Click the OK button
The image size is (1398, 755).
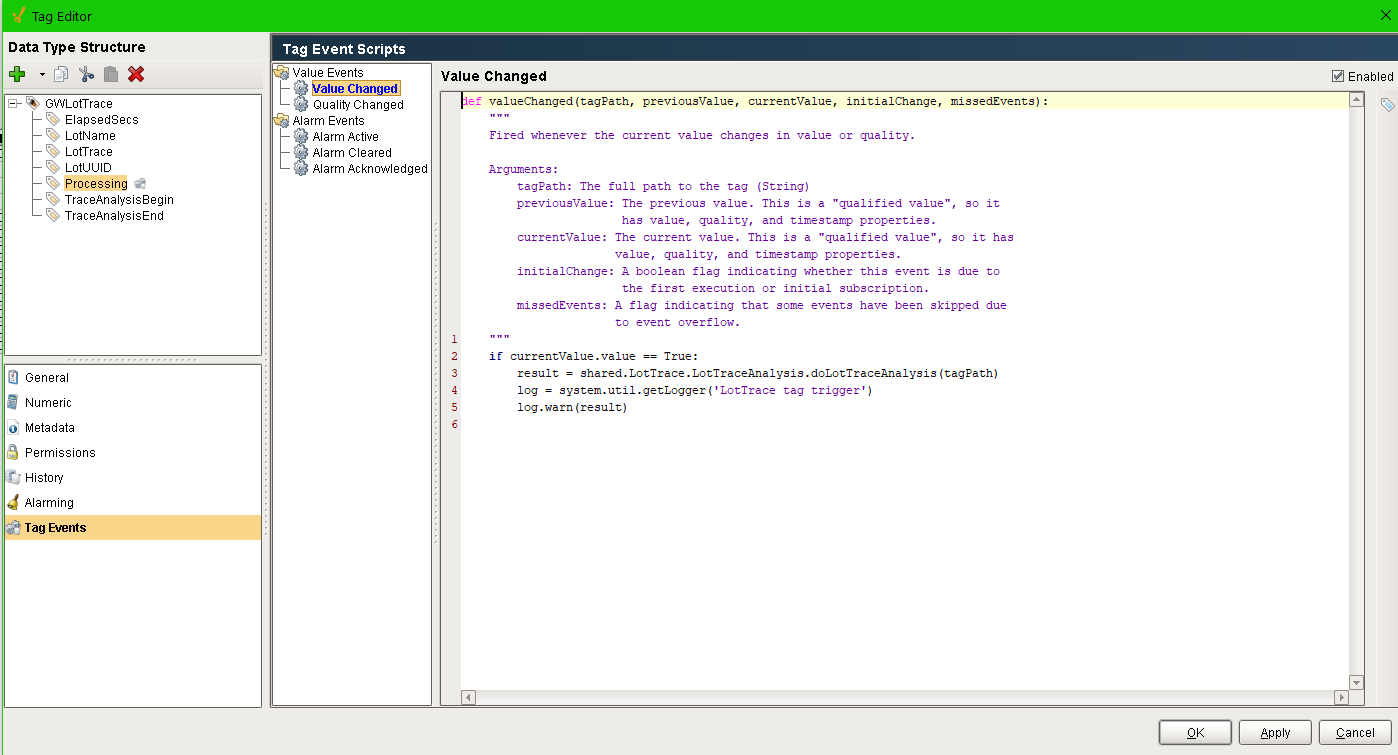coord(1194,733)
